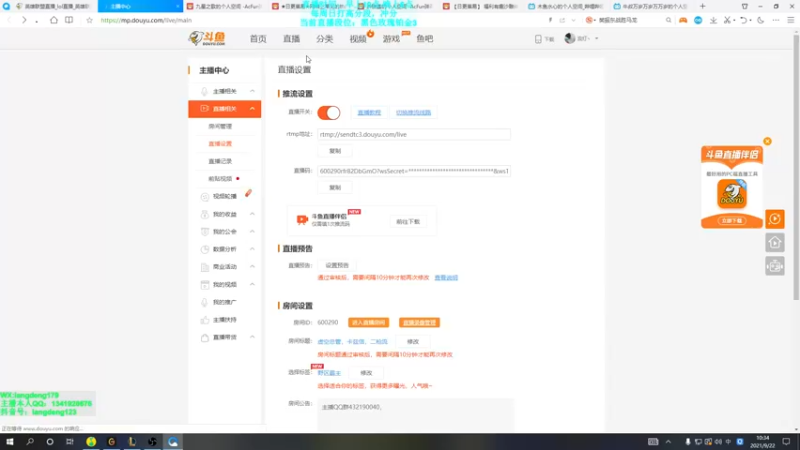Collapse the 主播相关 sidebar section
The image size is (800, 450).
point(252,91)
